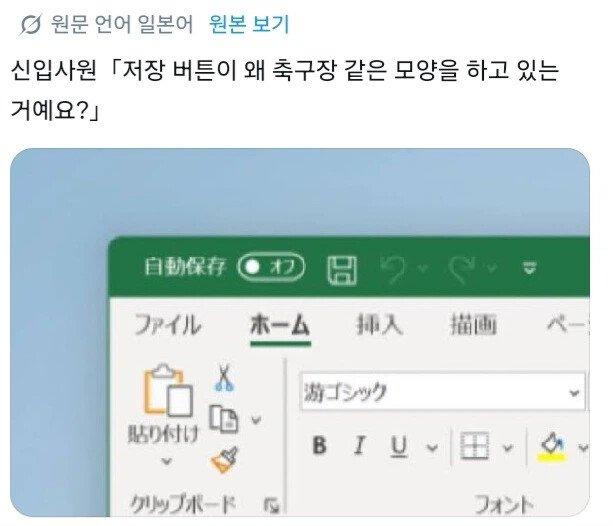Toggle italic I formatting
This screenshot has width=613, height=526.
pos(360,445)
